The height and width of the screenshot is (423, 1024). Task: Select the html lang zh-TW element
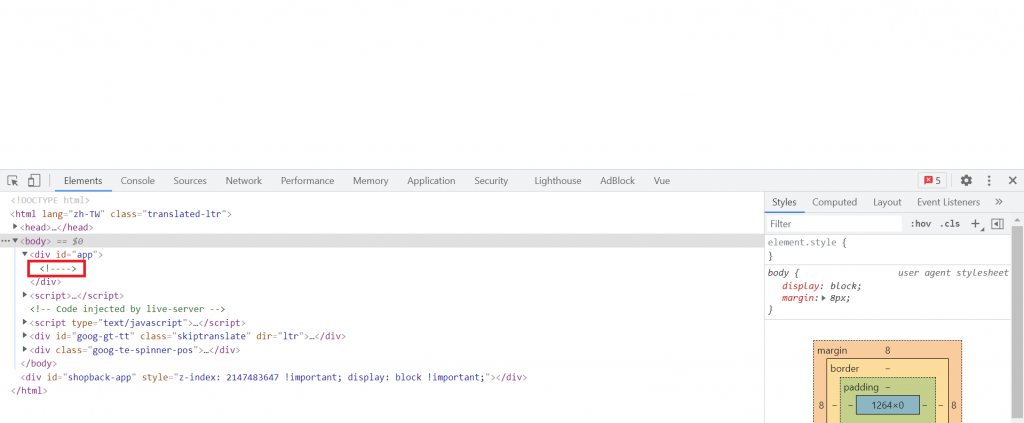(121, 213)
